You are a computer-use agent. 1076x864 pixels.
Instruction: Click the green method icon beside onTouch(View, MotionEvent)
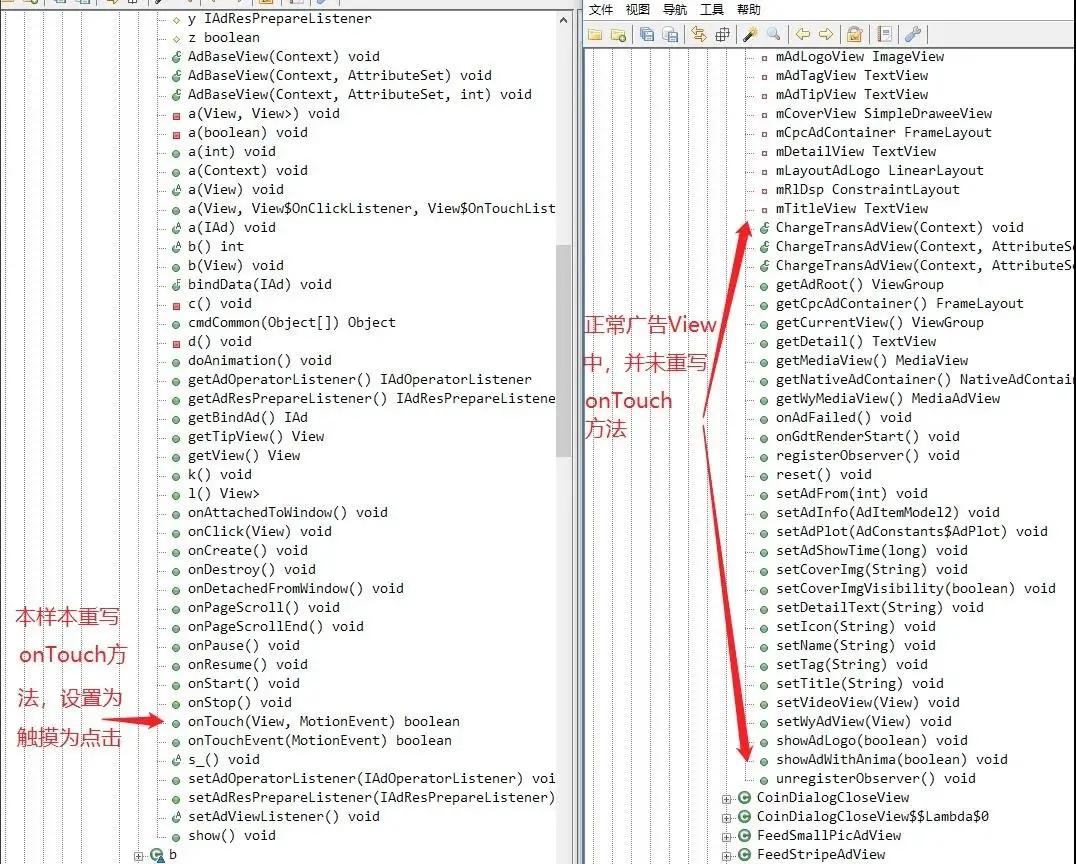[x=176, y=723]
